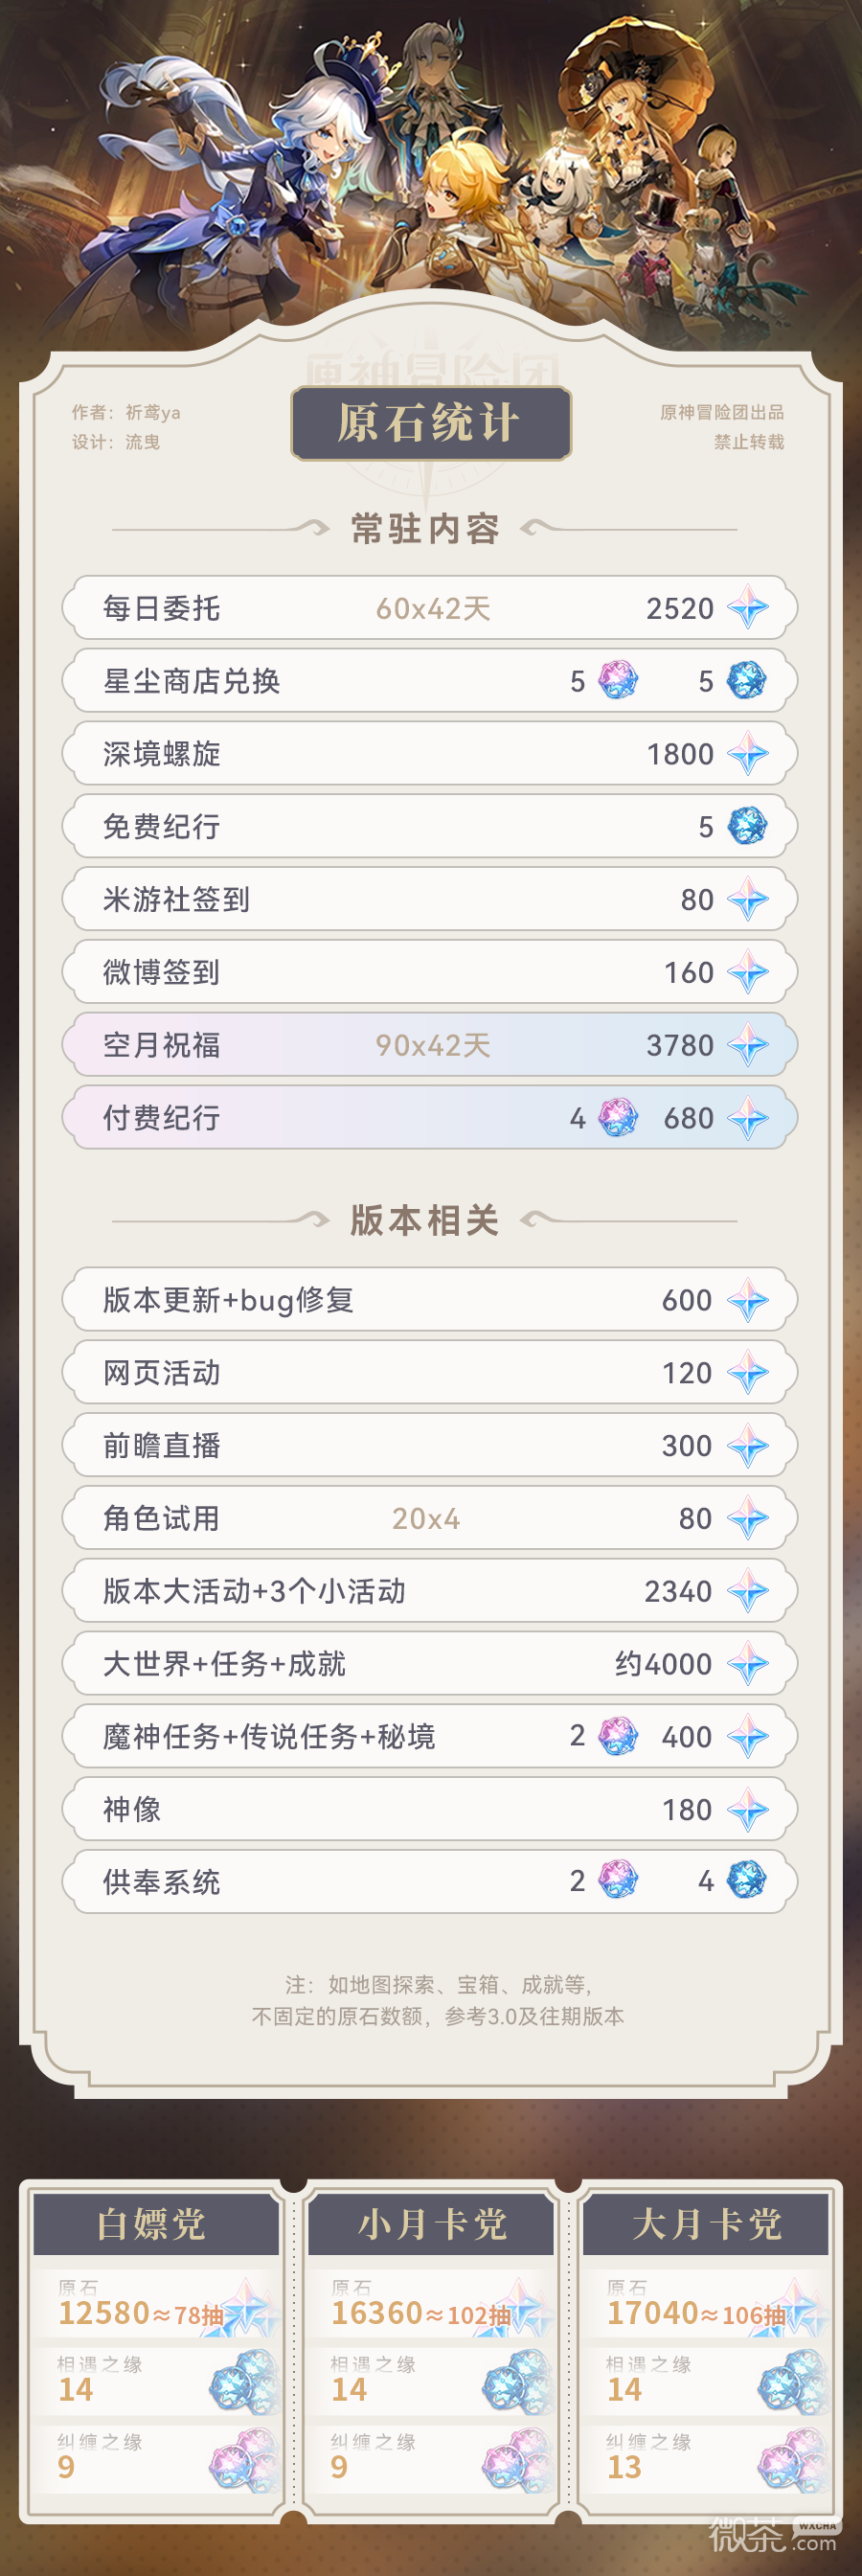Click the 17040≈106抽 primogem total
This screenshot has width=862, height=2576.
696,2313
